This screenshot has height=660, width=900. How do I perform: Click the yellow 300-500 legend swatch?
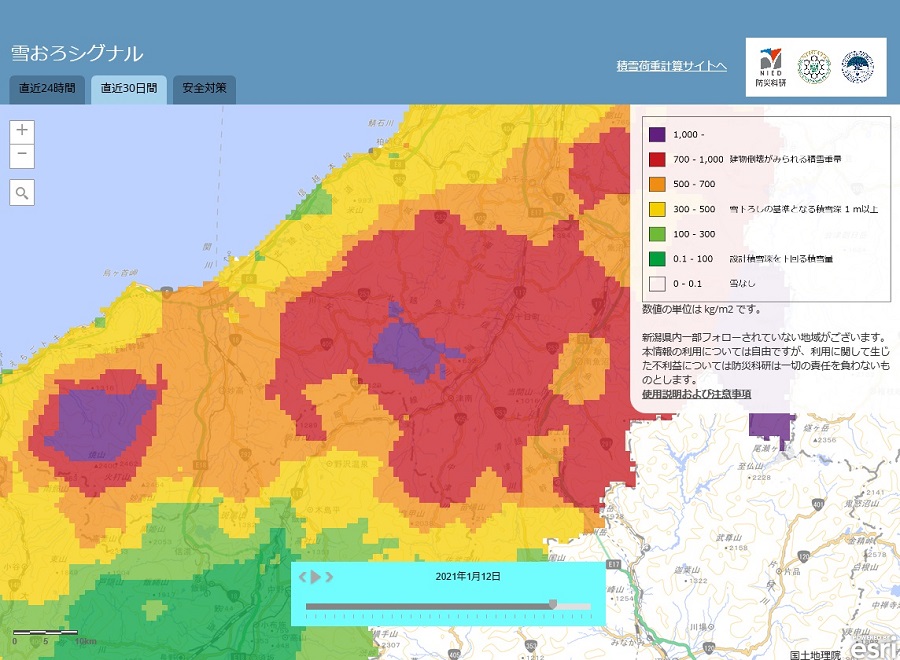coord(657,209)
